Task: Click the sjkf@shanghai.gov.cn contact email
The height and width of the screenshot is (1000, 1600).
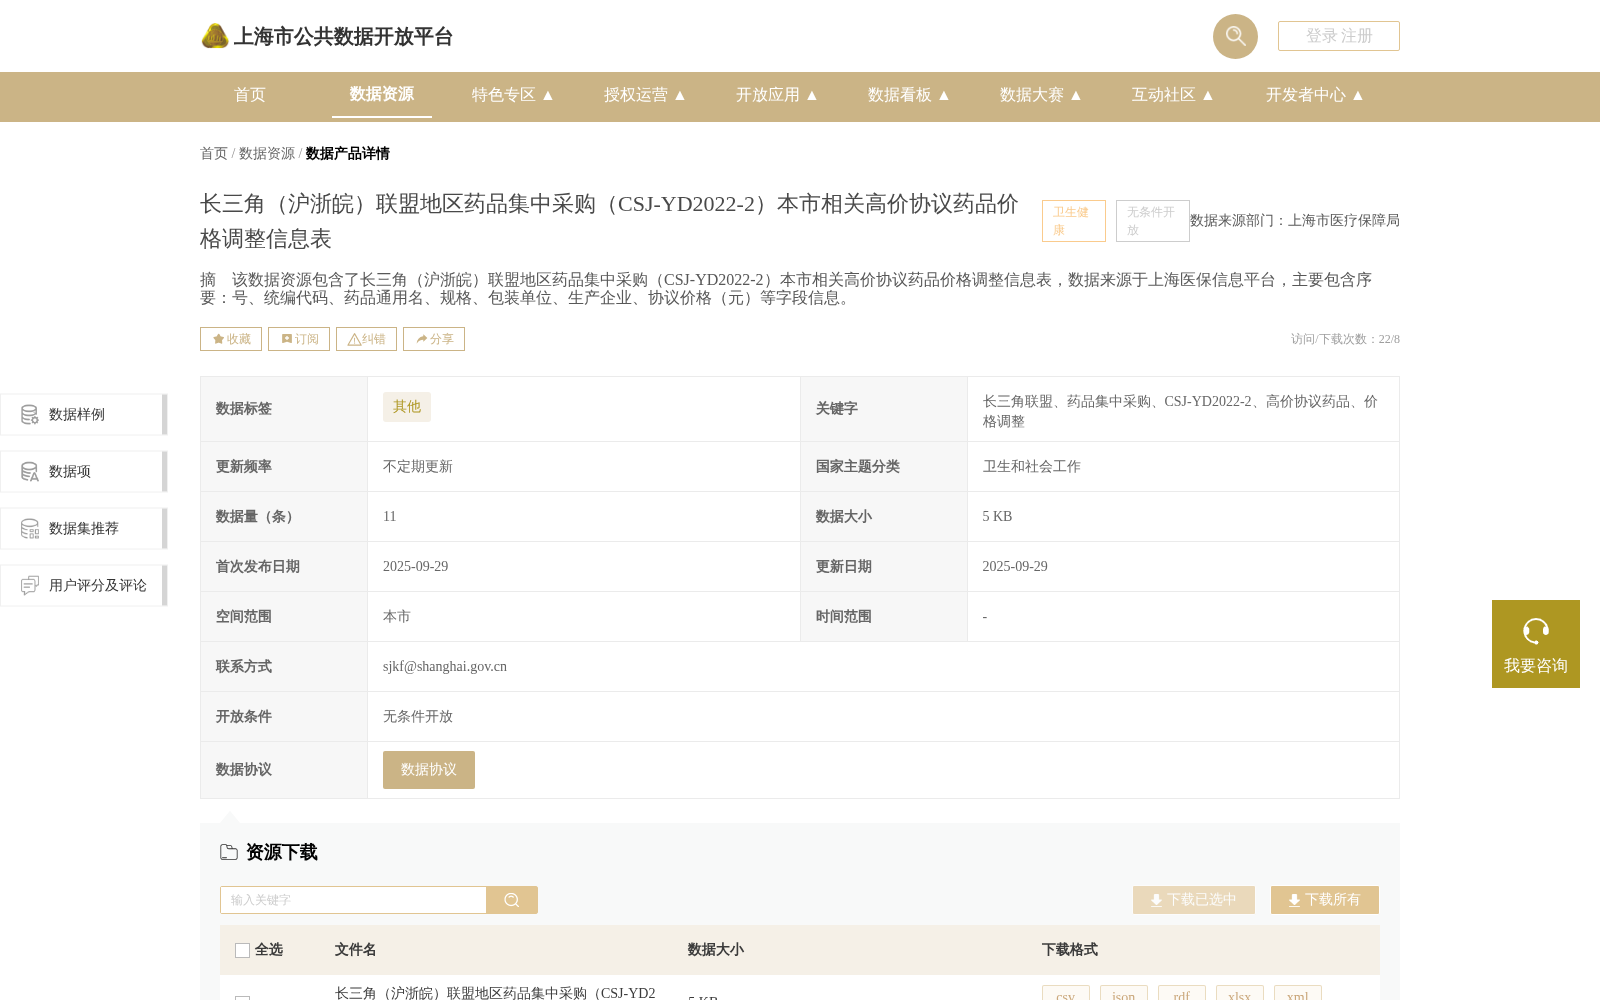Action: tap(445, 667)
